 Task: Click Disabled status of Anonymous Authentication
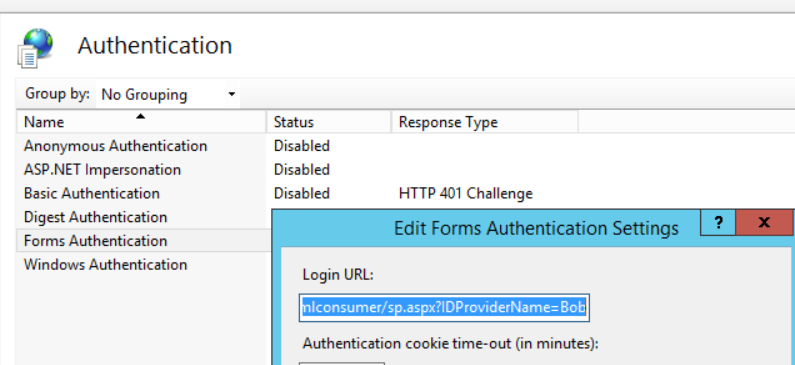[302, 146]
